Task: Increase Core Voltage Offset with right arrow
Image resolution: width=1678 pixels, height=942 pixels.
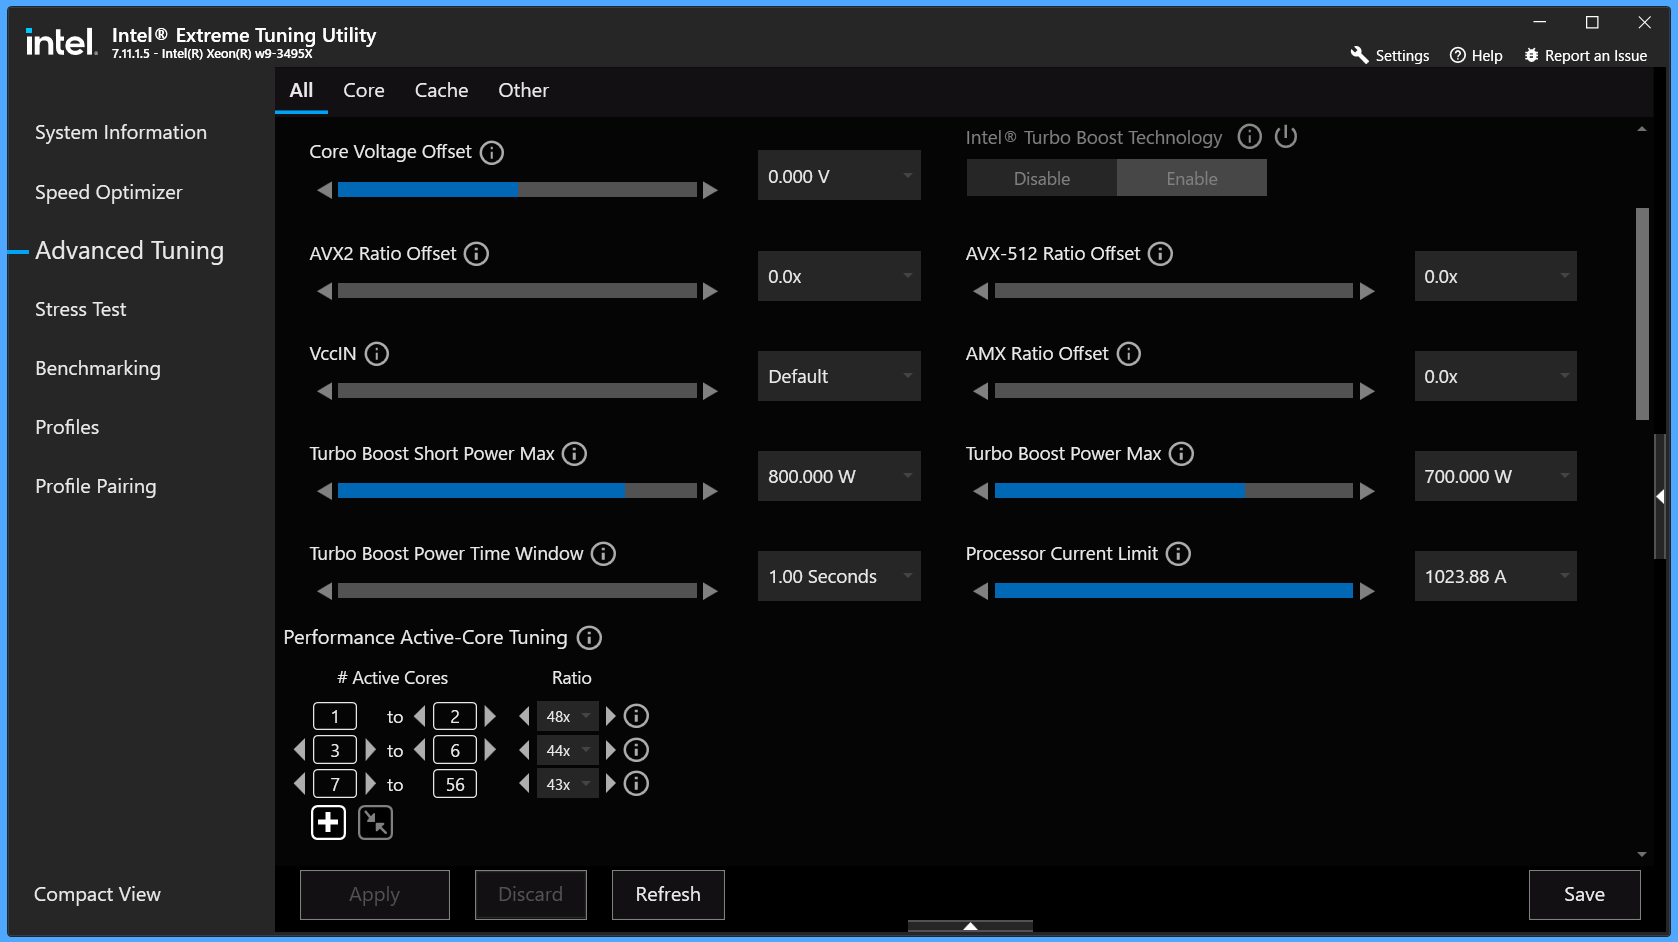Action: pyautogui.click(x=710, y=190)
